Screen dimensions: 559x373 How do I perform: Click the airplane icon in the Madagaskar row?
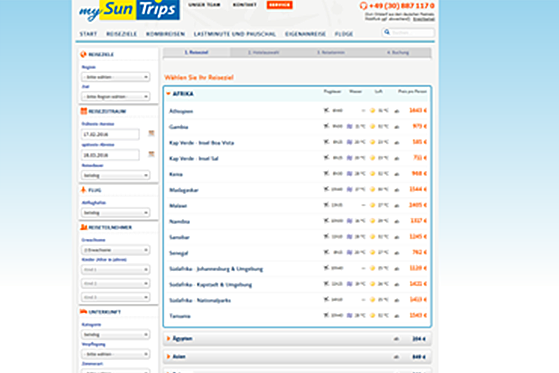[x=326, y=189]
